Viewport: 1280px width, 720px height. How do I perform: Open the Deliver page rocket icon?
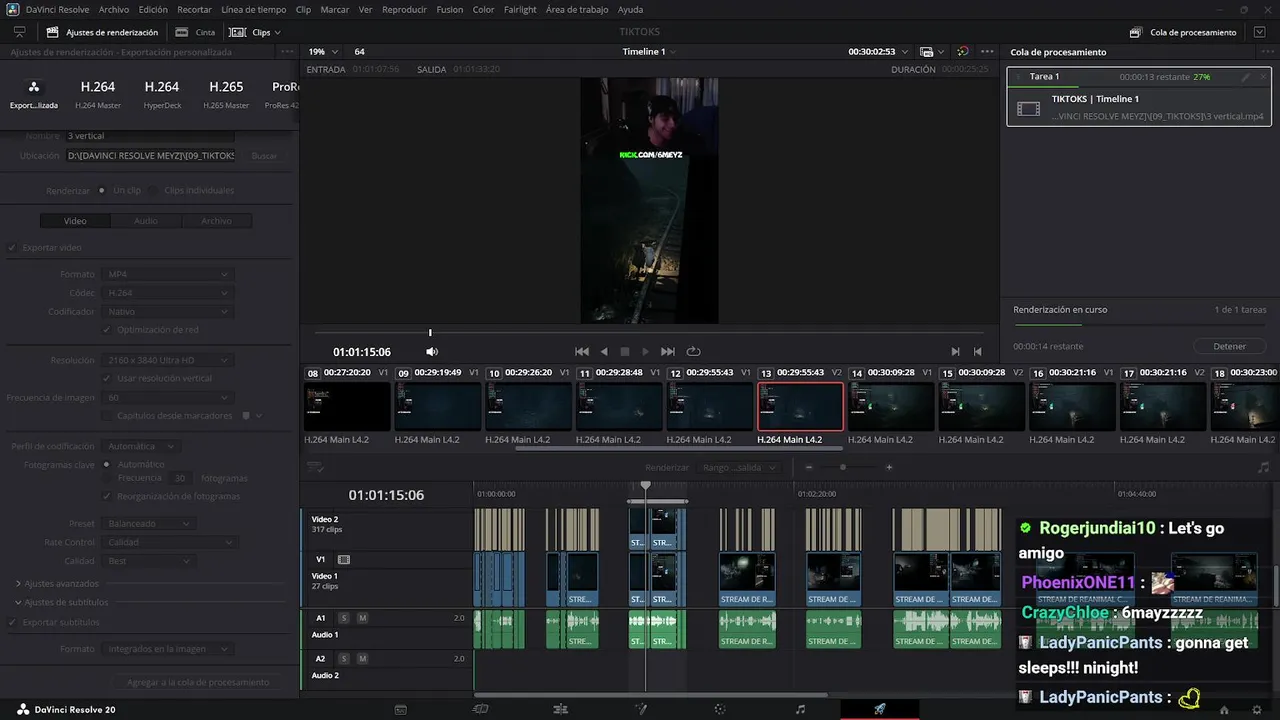(880, 709)
